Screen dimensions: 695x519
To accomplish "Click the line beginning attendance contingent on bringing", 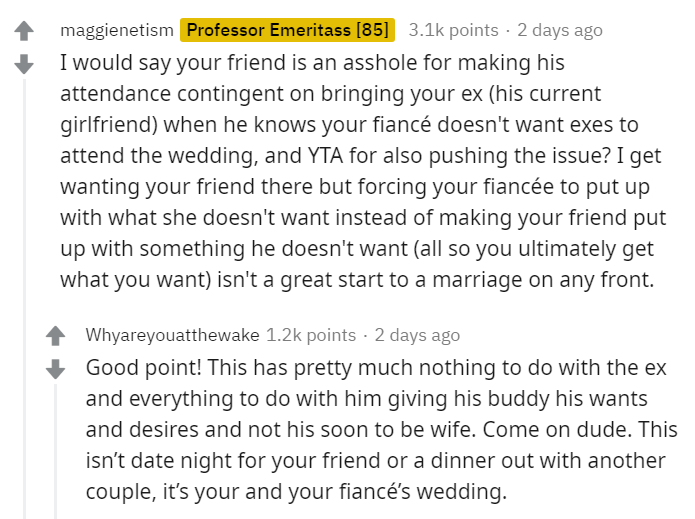I will point(331,94).
